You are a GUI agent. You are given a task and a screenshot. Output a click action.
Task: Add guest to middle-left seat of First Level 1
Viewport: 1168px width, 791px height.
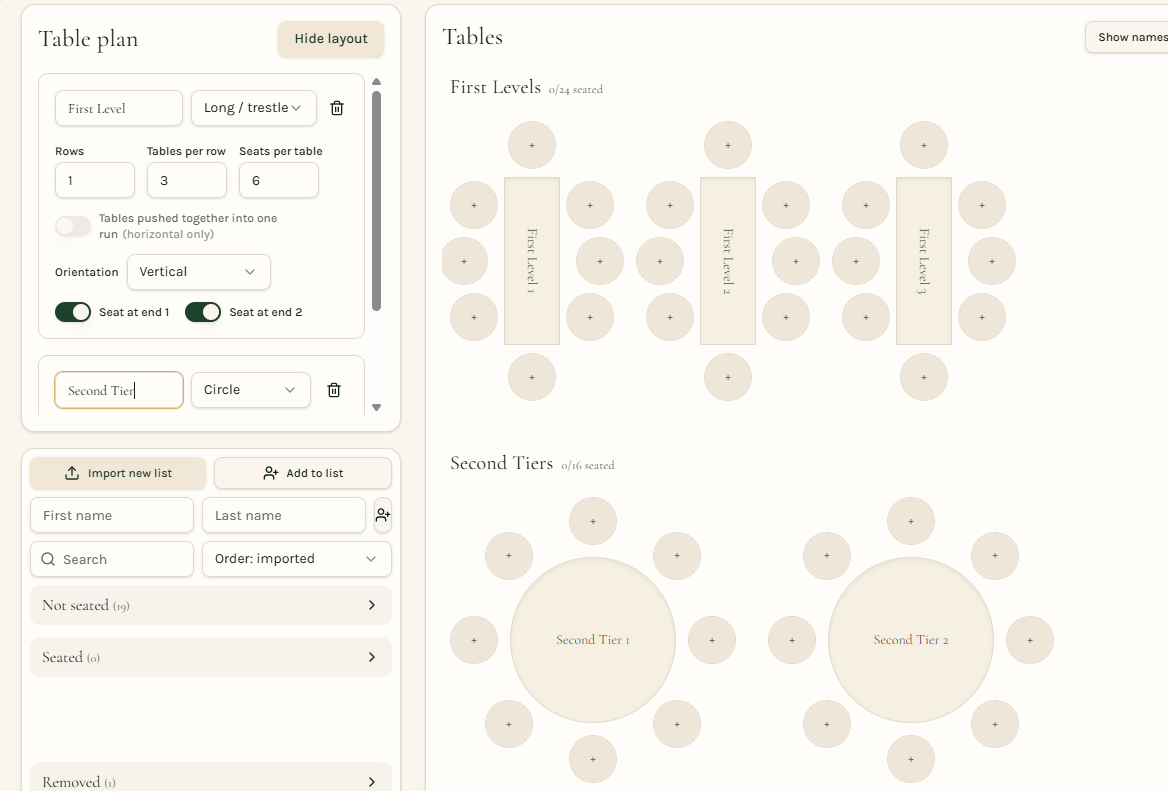[x=464, y=261]
